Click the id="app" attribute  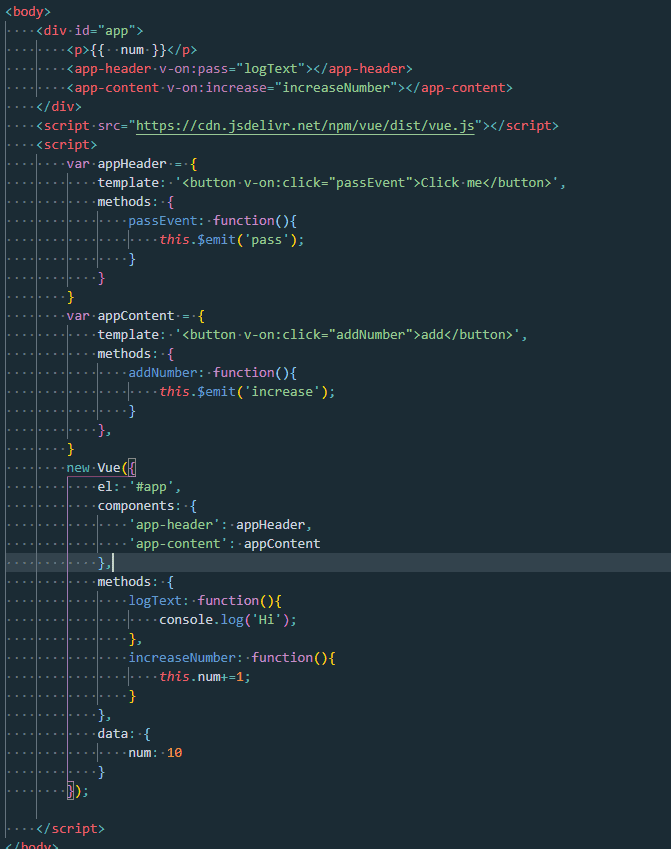pyautogui.click(x=105, y=31)
